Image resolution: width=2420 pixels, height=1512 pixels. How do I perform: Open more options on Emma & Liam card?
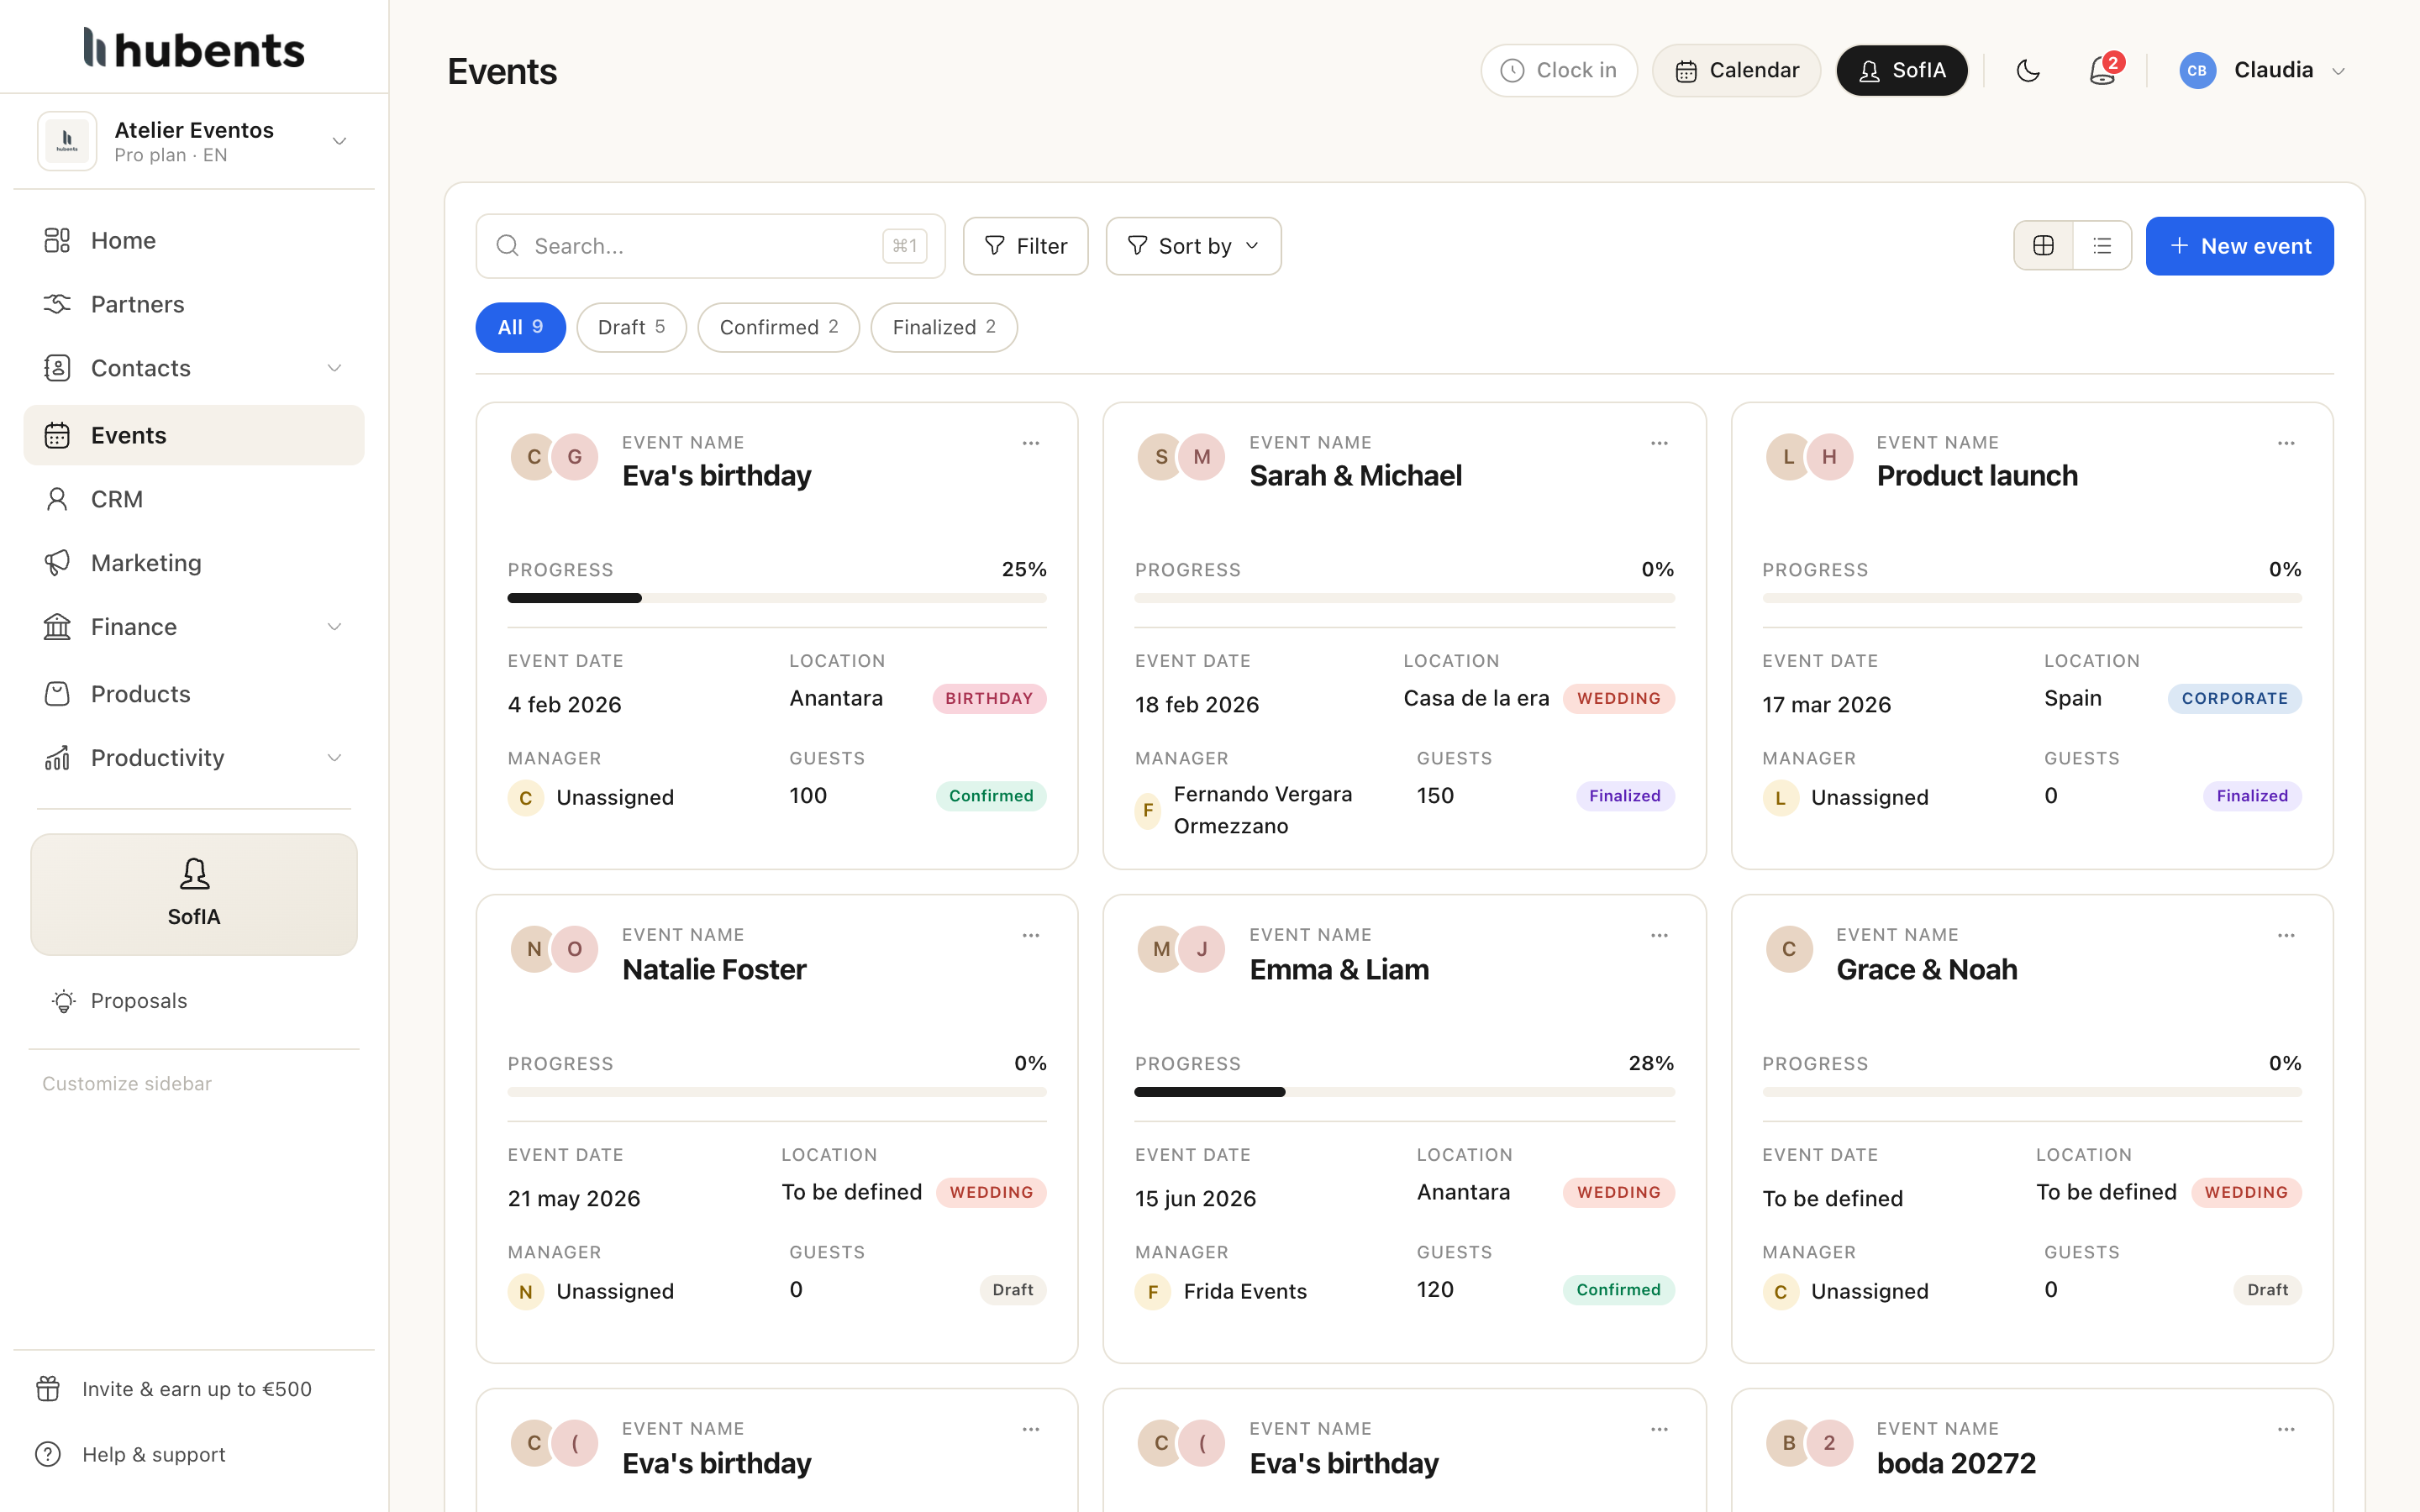point(1659,935)
